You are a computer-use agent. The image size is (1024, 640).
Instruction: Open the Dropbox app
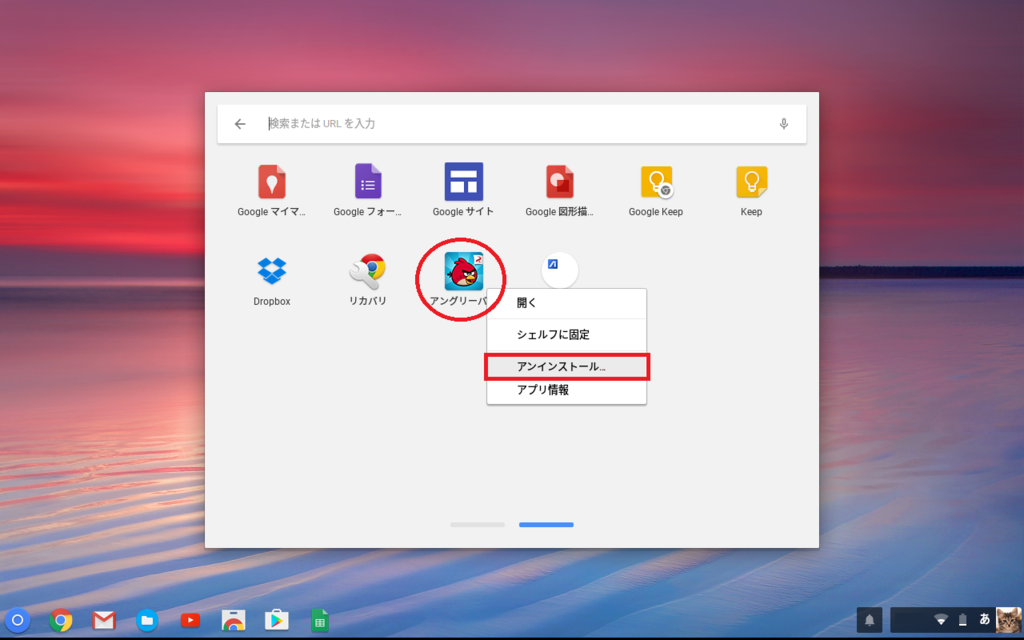pyautogui.click(x=272, y=270)
